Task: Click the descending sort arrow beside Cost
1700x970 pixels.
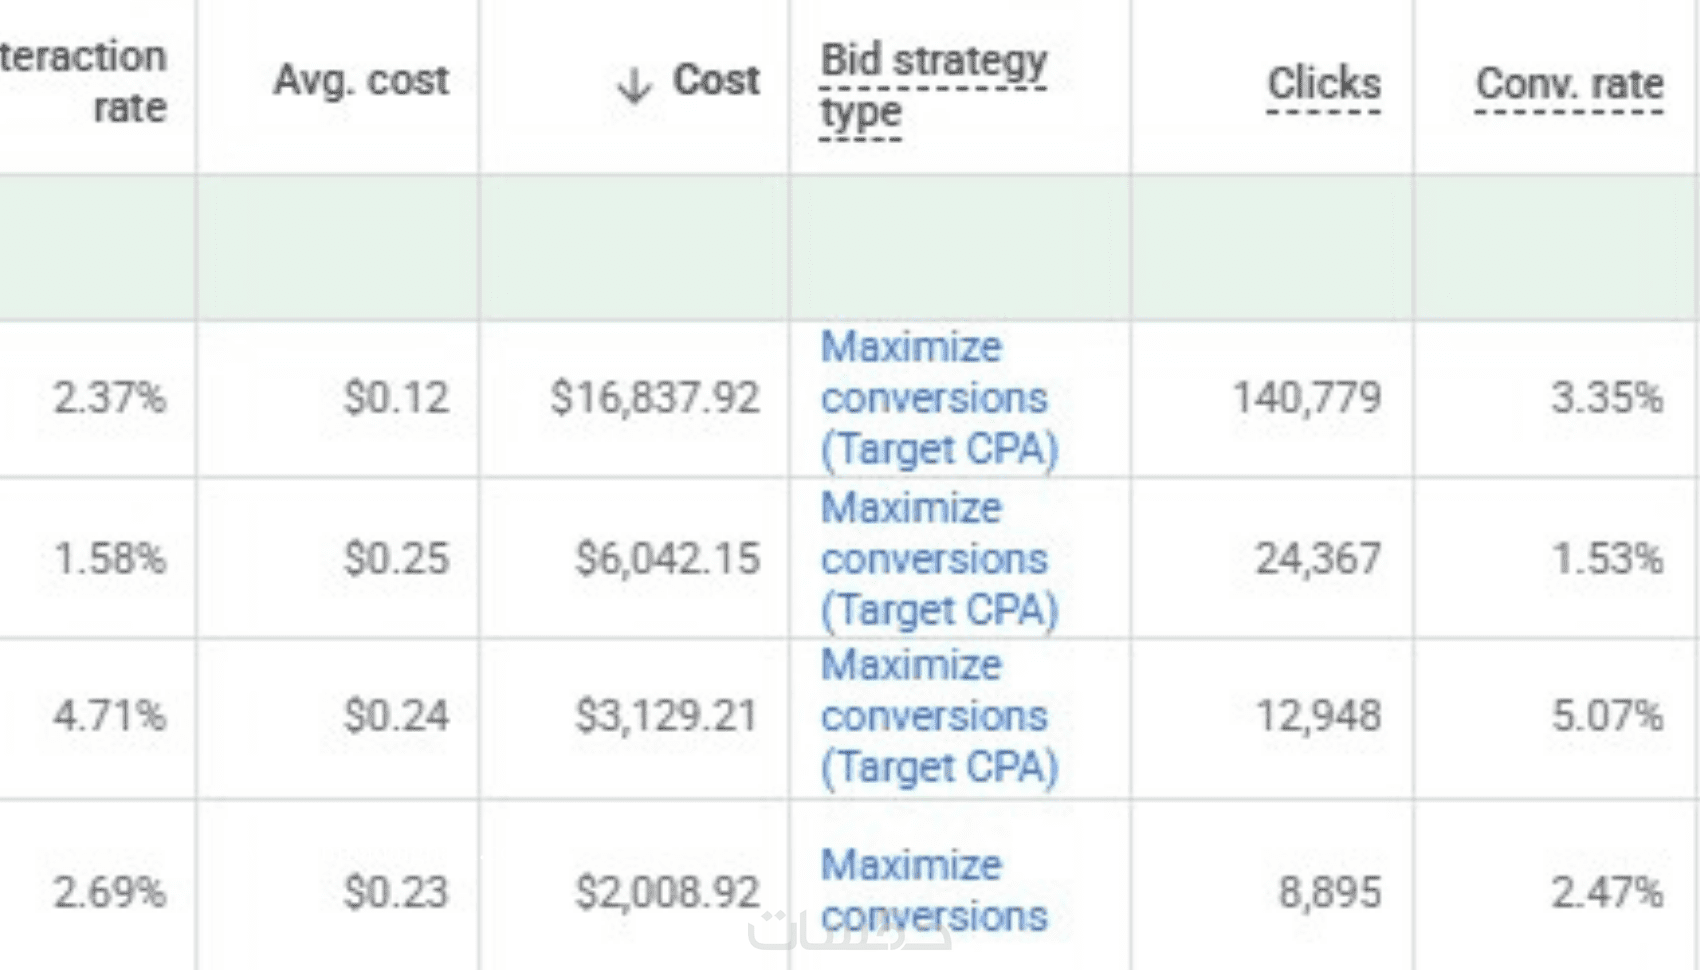Action: tap(634, 85)
